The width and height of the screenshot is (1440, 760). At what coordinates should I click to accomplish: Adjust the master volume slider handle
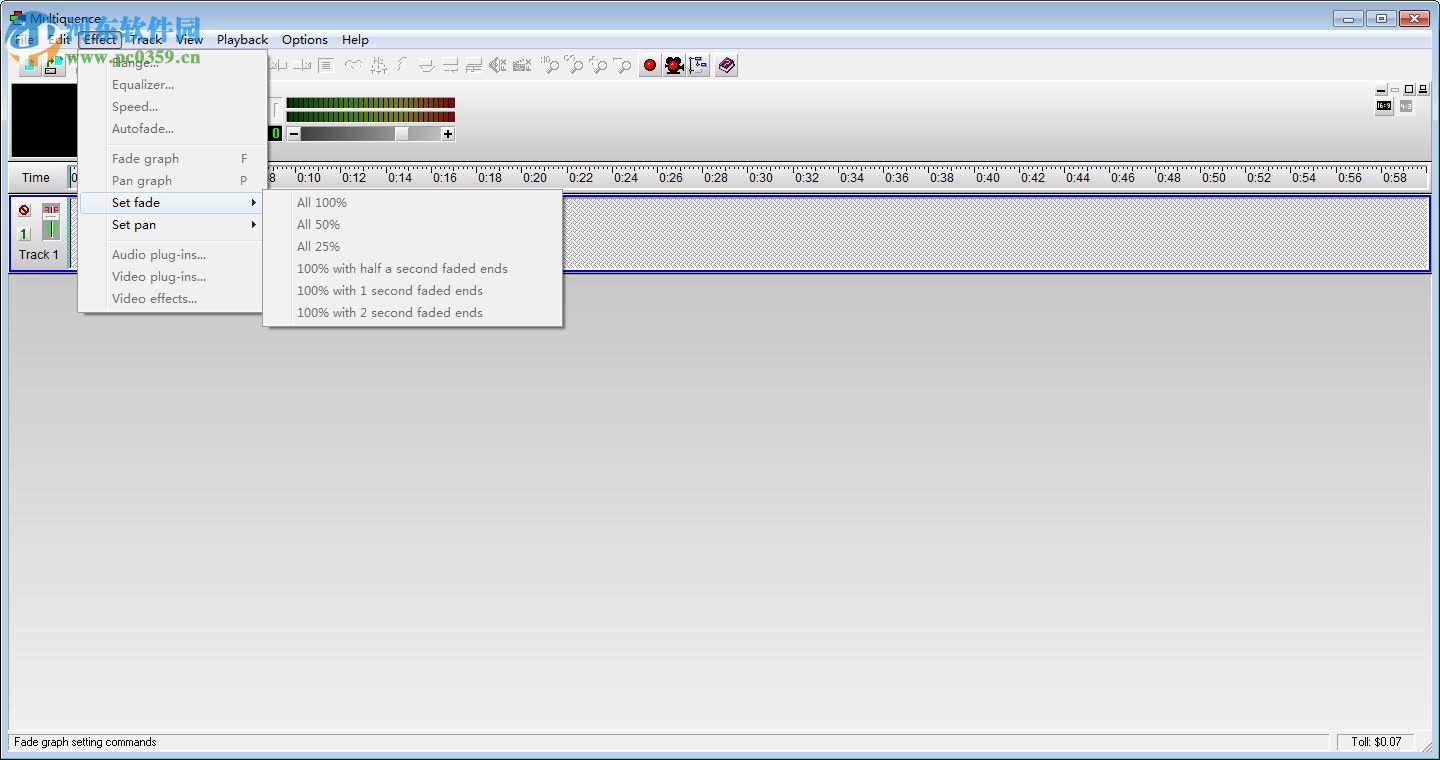point(401,134)
